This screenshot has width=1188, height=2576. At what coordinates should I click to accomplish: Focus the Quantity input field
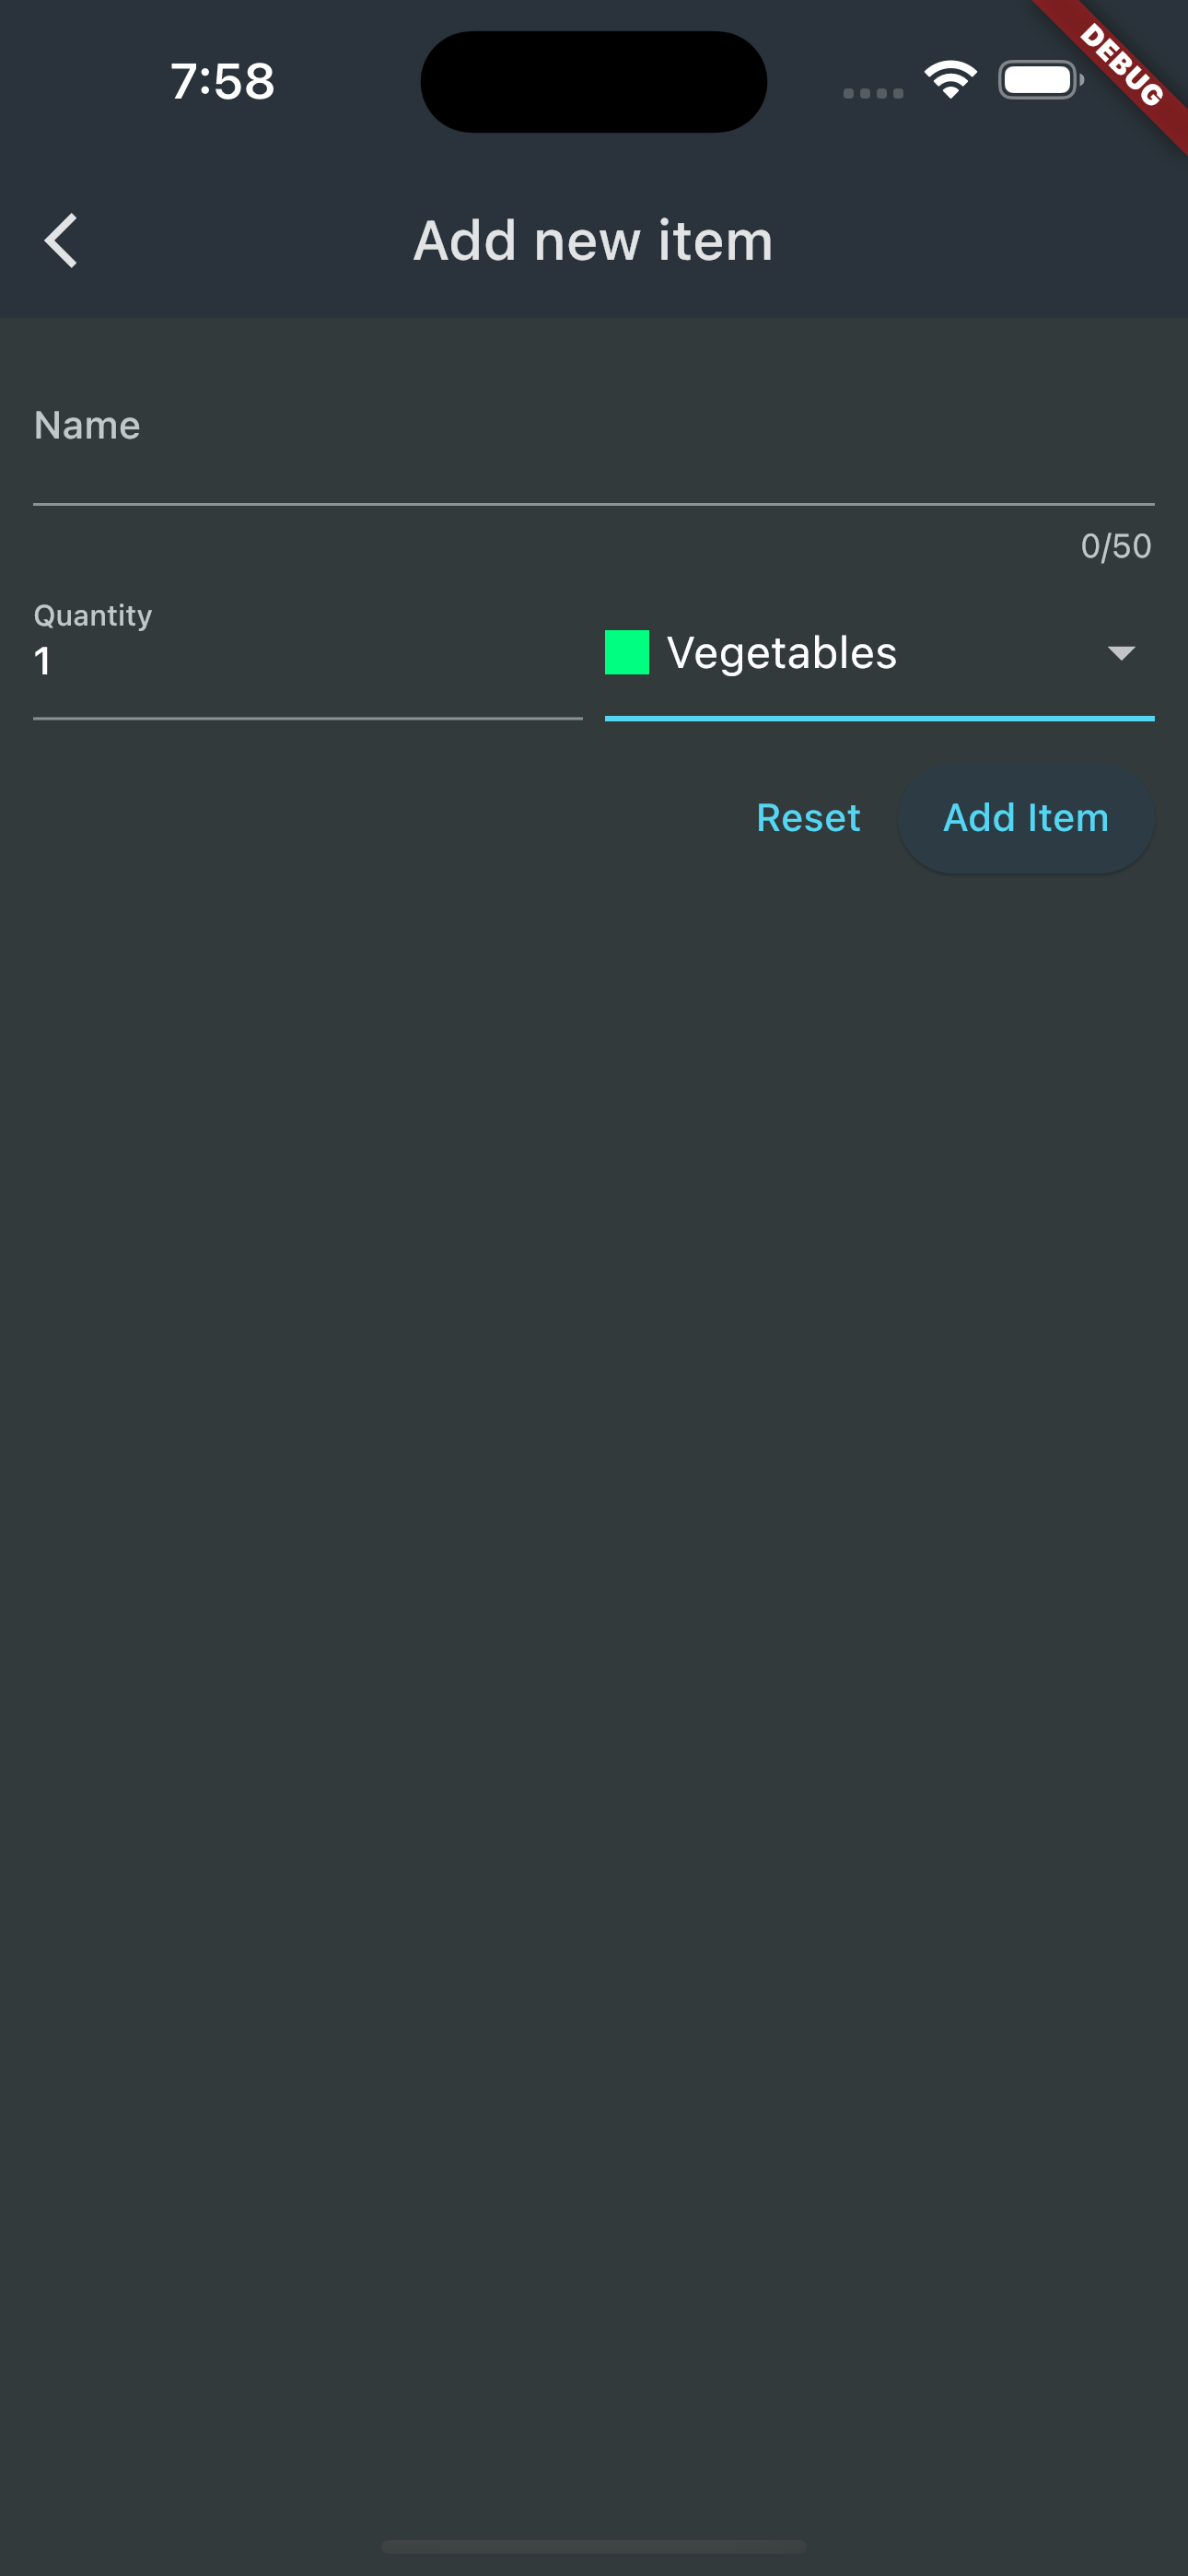click(308, 655)
